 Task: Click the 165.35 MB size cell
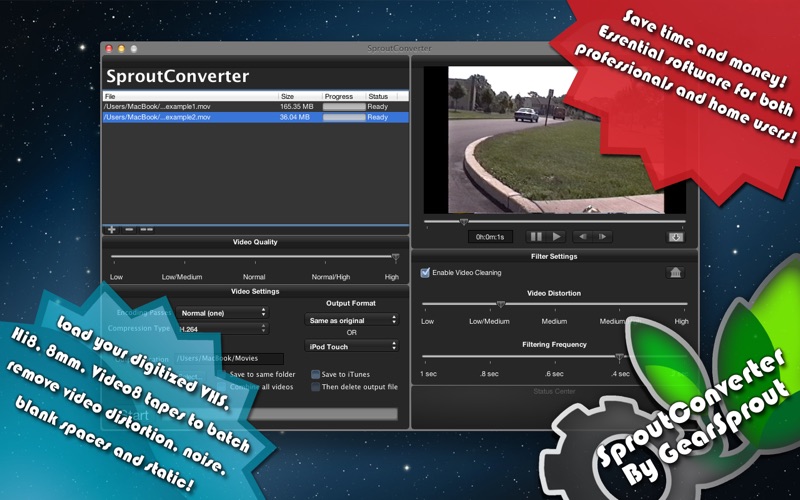point(296,107)
